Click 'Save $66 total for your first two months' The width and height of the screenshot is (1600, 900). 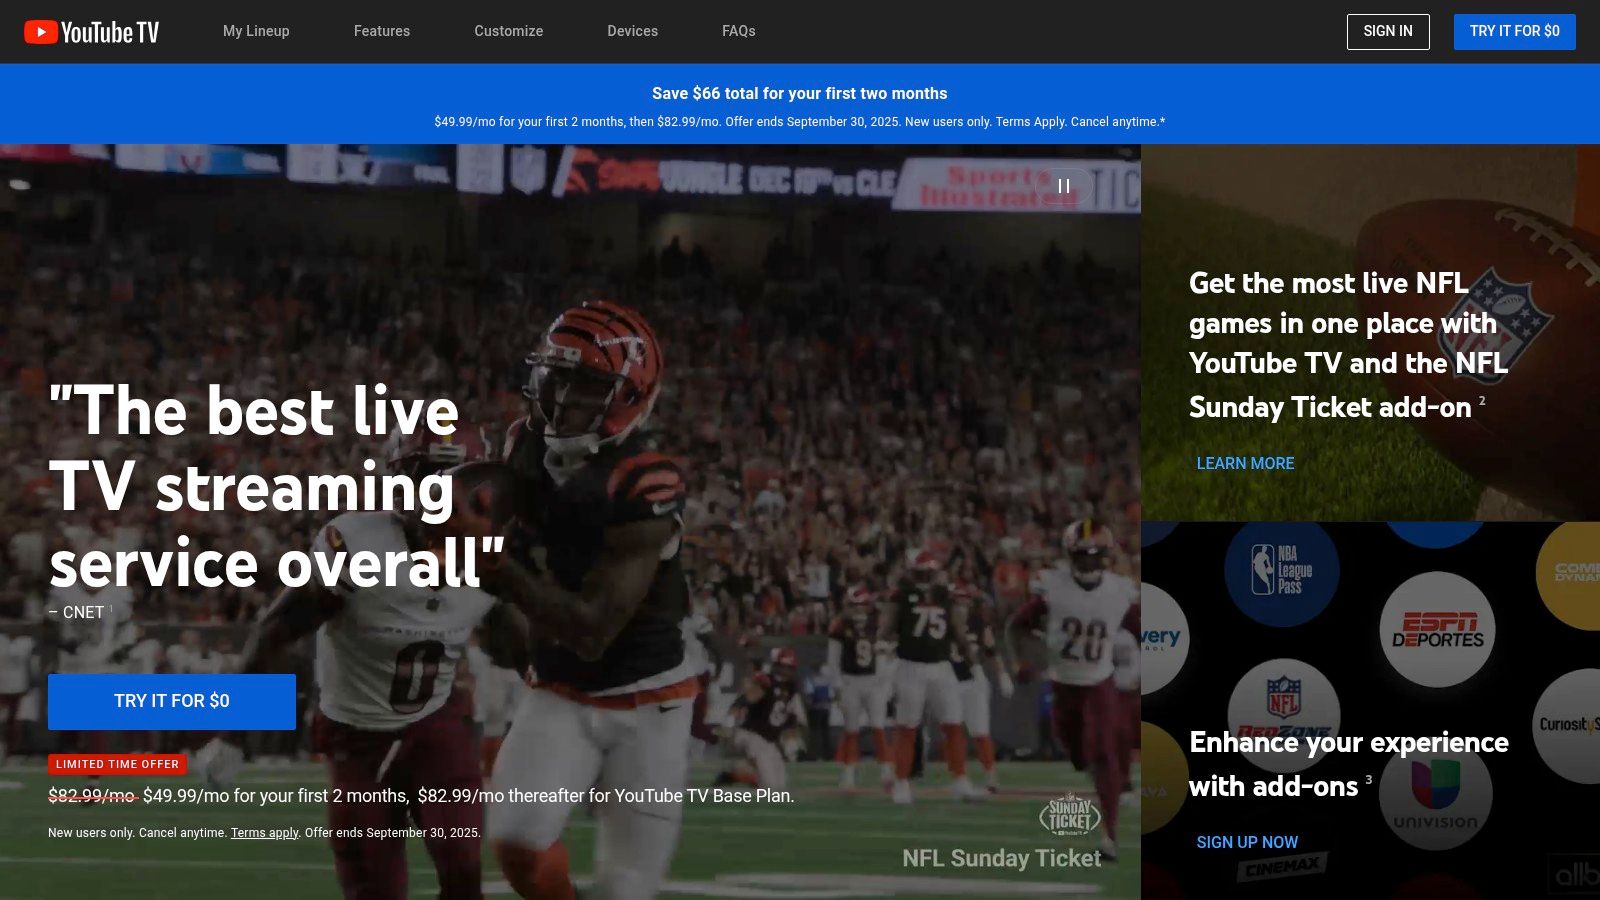tap(800, 93)
